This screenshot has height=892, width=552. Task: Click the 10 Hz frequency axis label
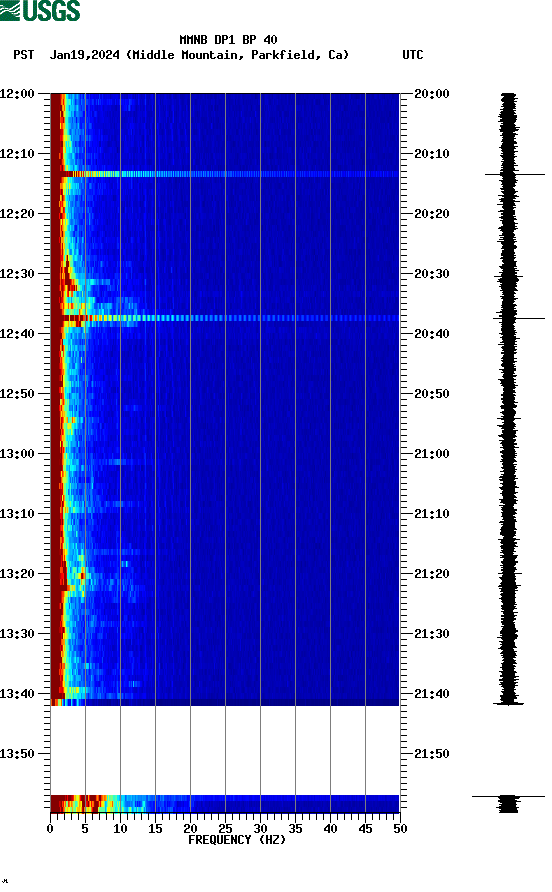[x=120, y=829]
